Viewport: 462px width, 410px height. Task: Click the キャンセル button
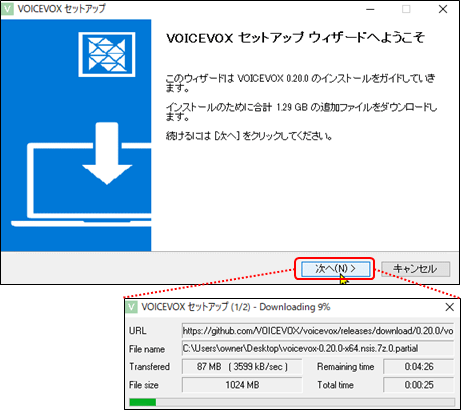[415, 269]
